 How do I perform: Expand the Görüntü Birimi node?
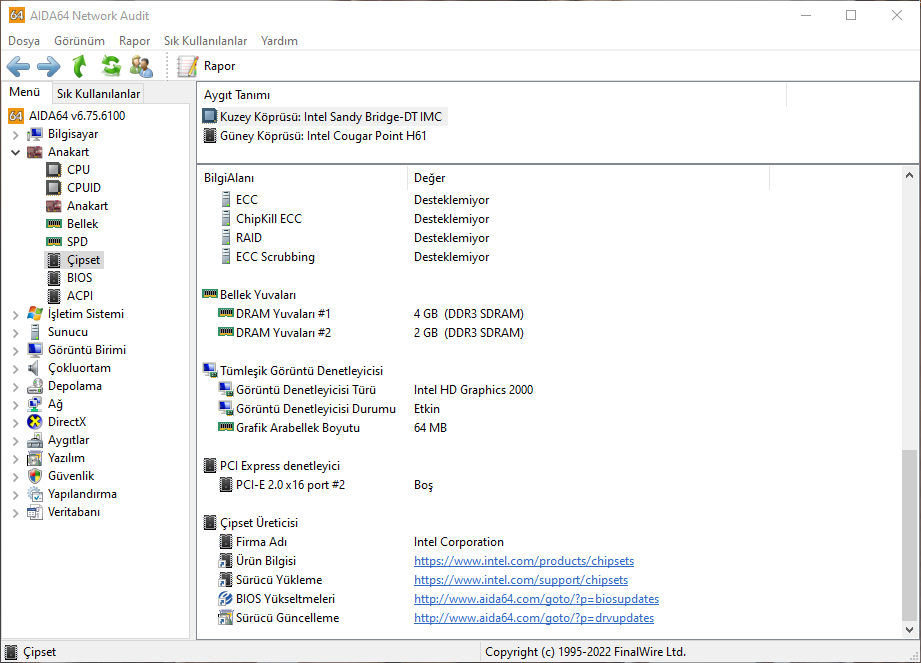pos(16,351)
